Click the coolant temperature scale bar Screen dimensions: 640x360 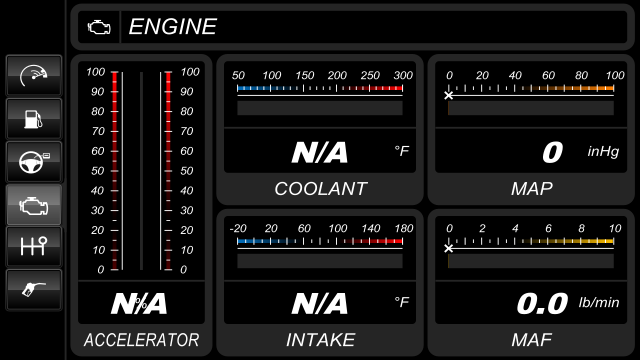click(x=320, y=89)
